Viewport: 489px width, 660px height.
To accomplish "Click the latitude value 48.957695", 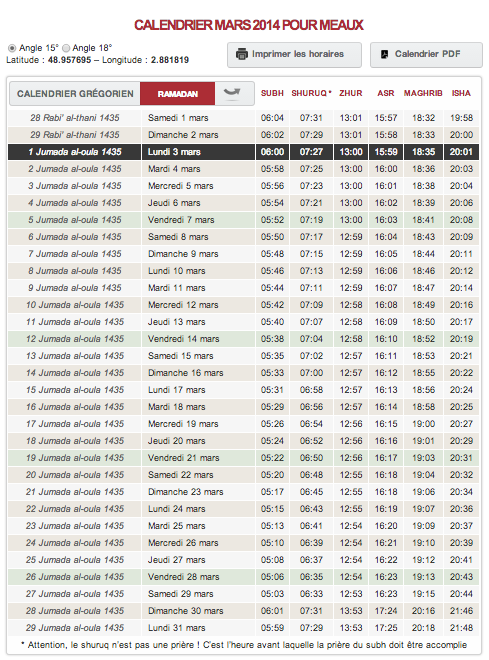I will pos(69,60).
